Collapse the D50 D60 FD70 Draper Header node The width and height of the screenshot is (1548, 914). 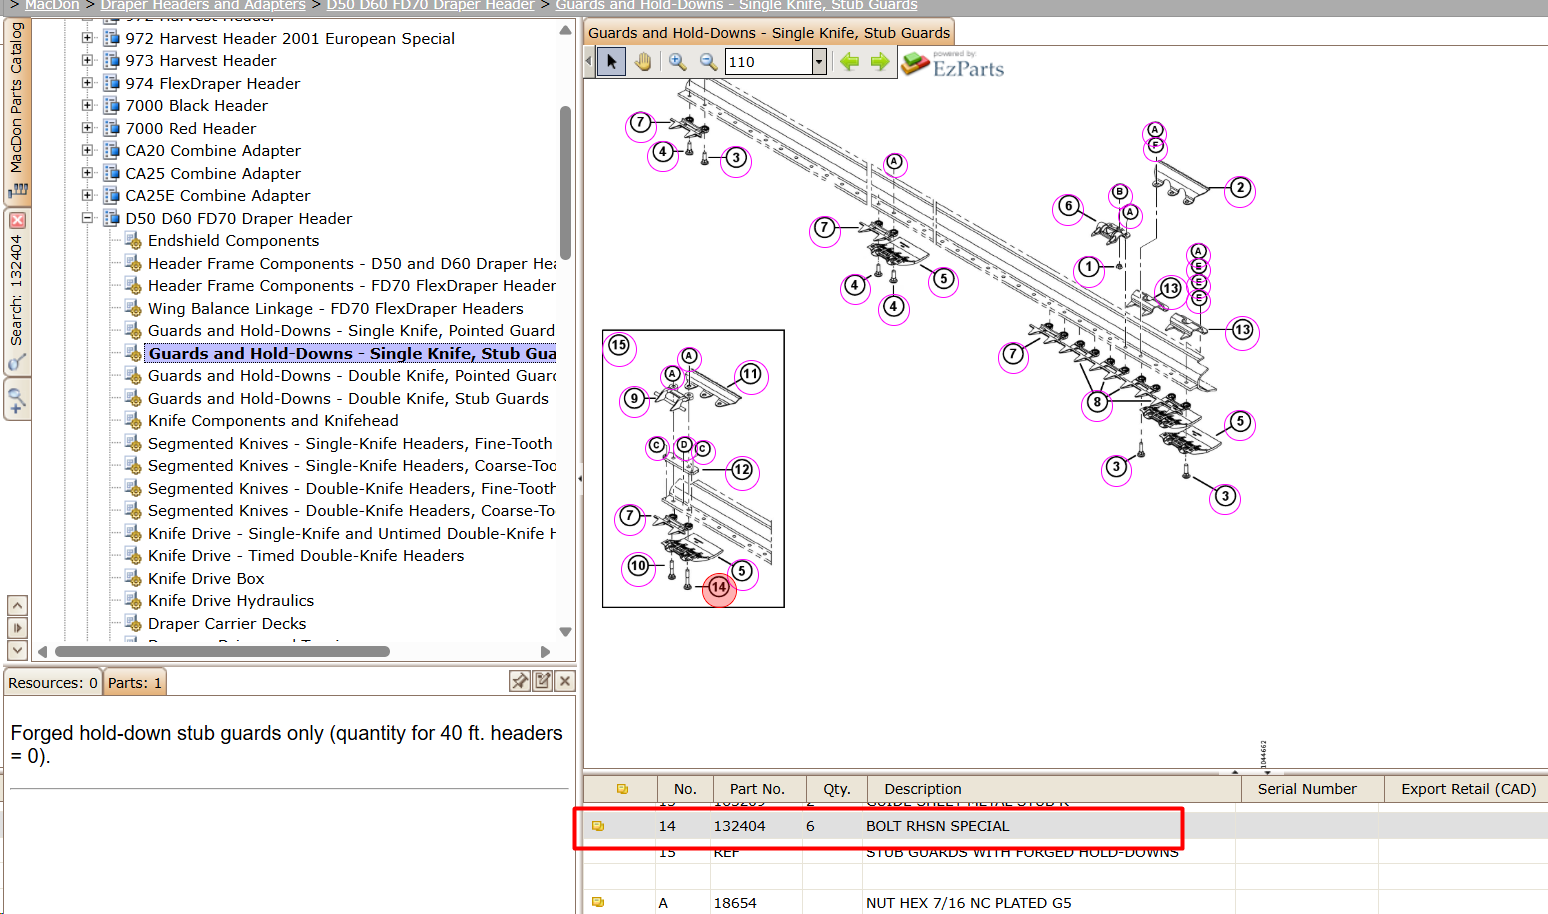tap(87, 218)
